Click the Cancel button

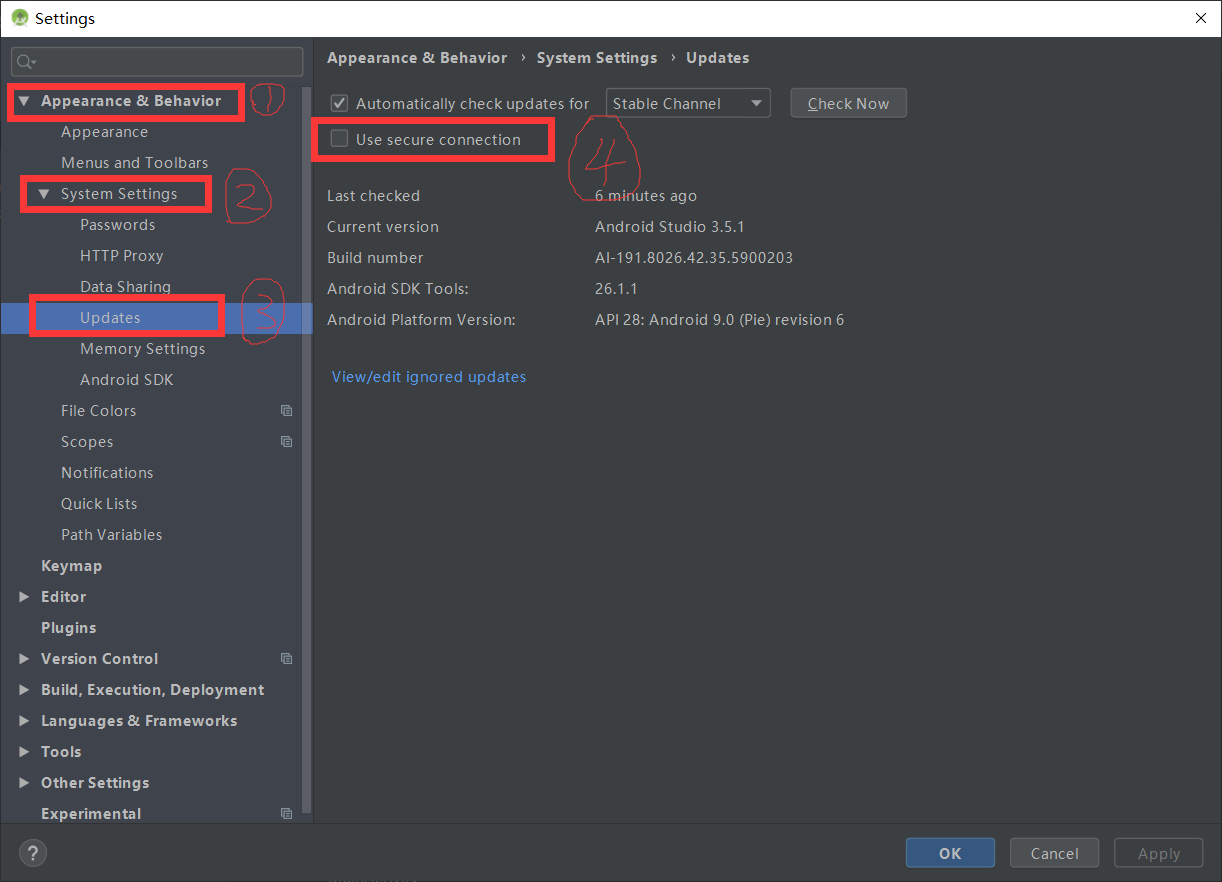point(1054,853)
